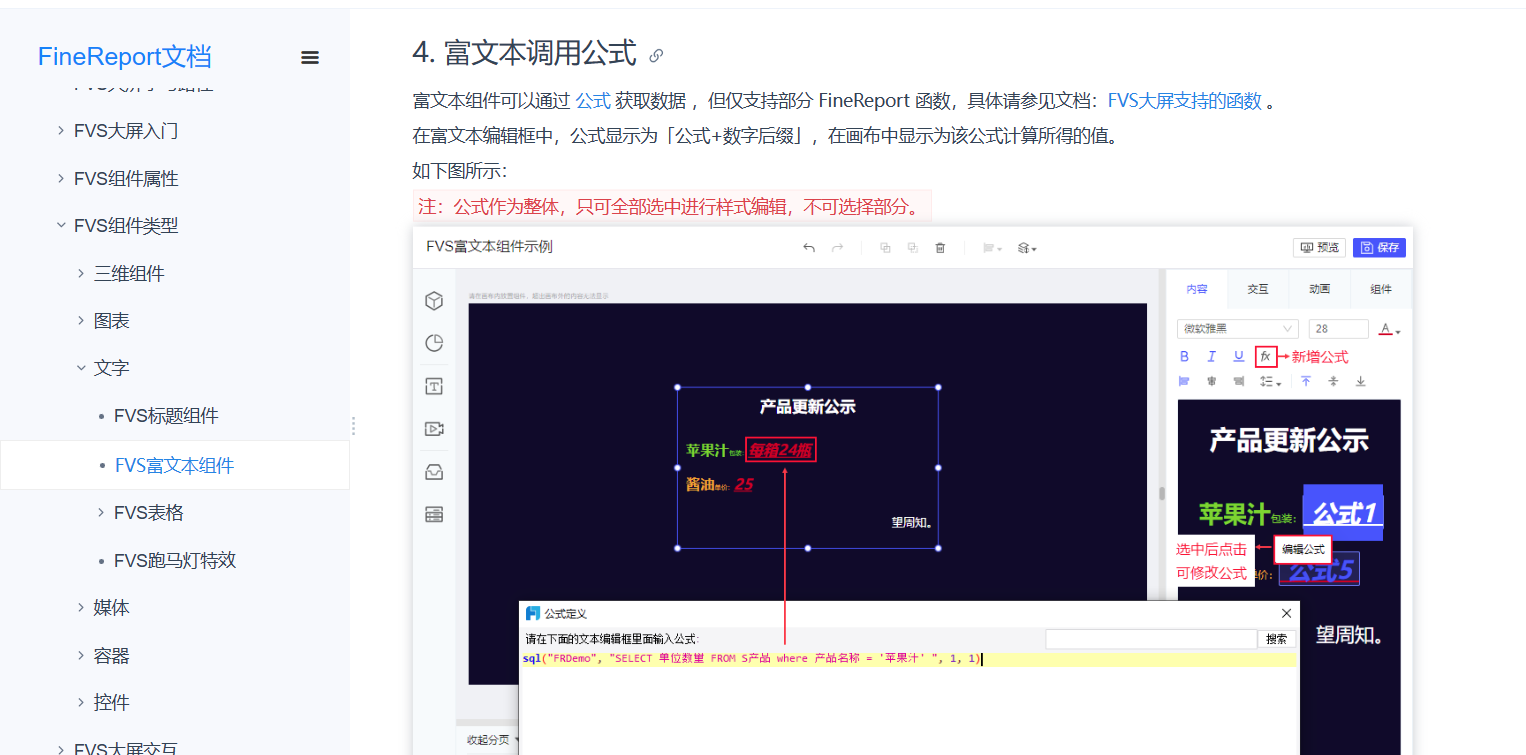Align content to bottom vertically
The width and height of the screenshot is (1526, 755).
click(1360, 381)
